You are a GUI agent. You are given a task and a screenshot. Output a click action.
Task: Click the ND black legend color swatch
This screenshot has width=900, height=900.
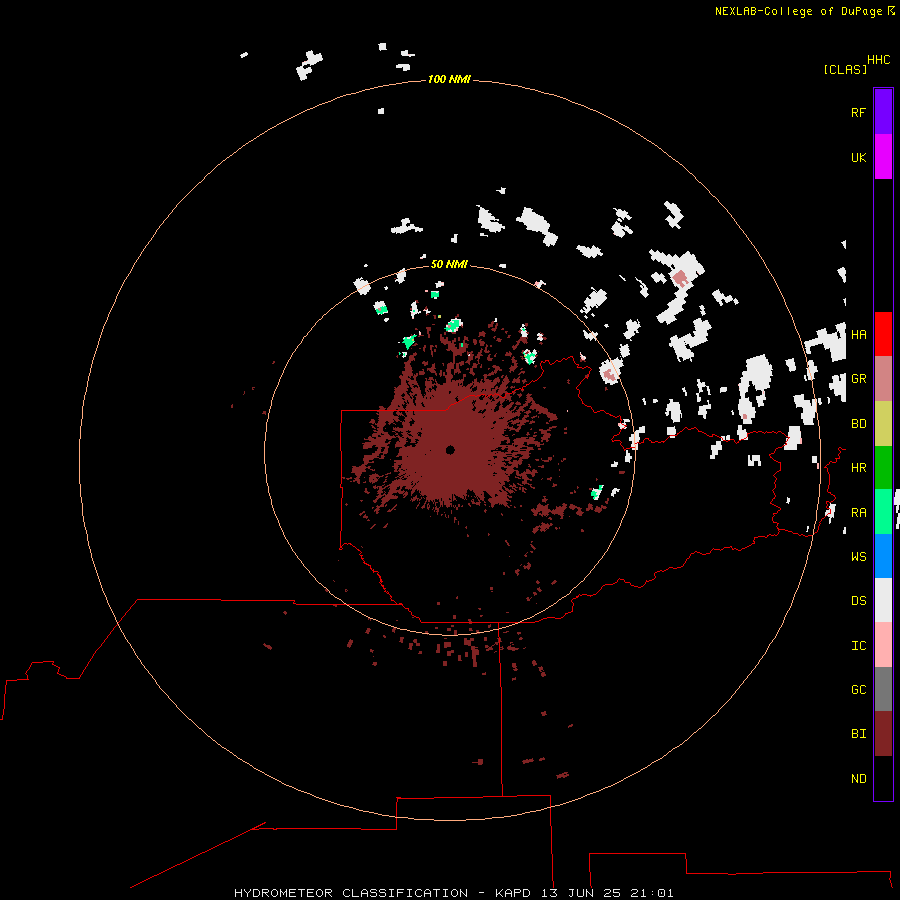click(883, 778)
